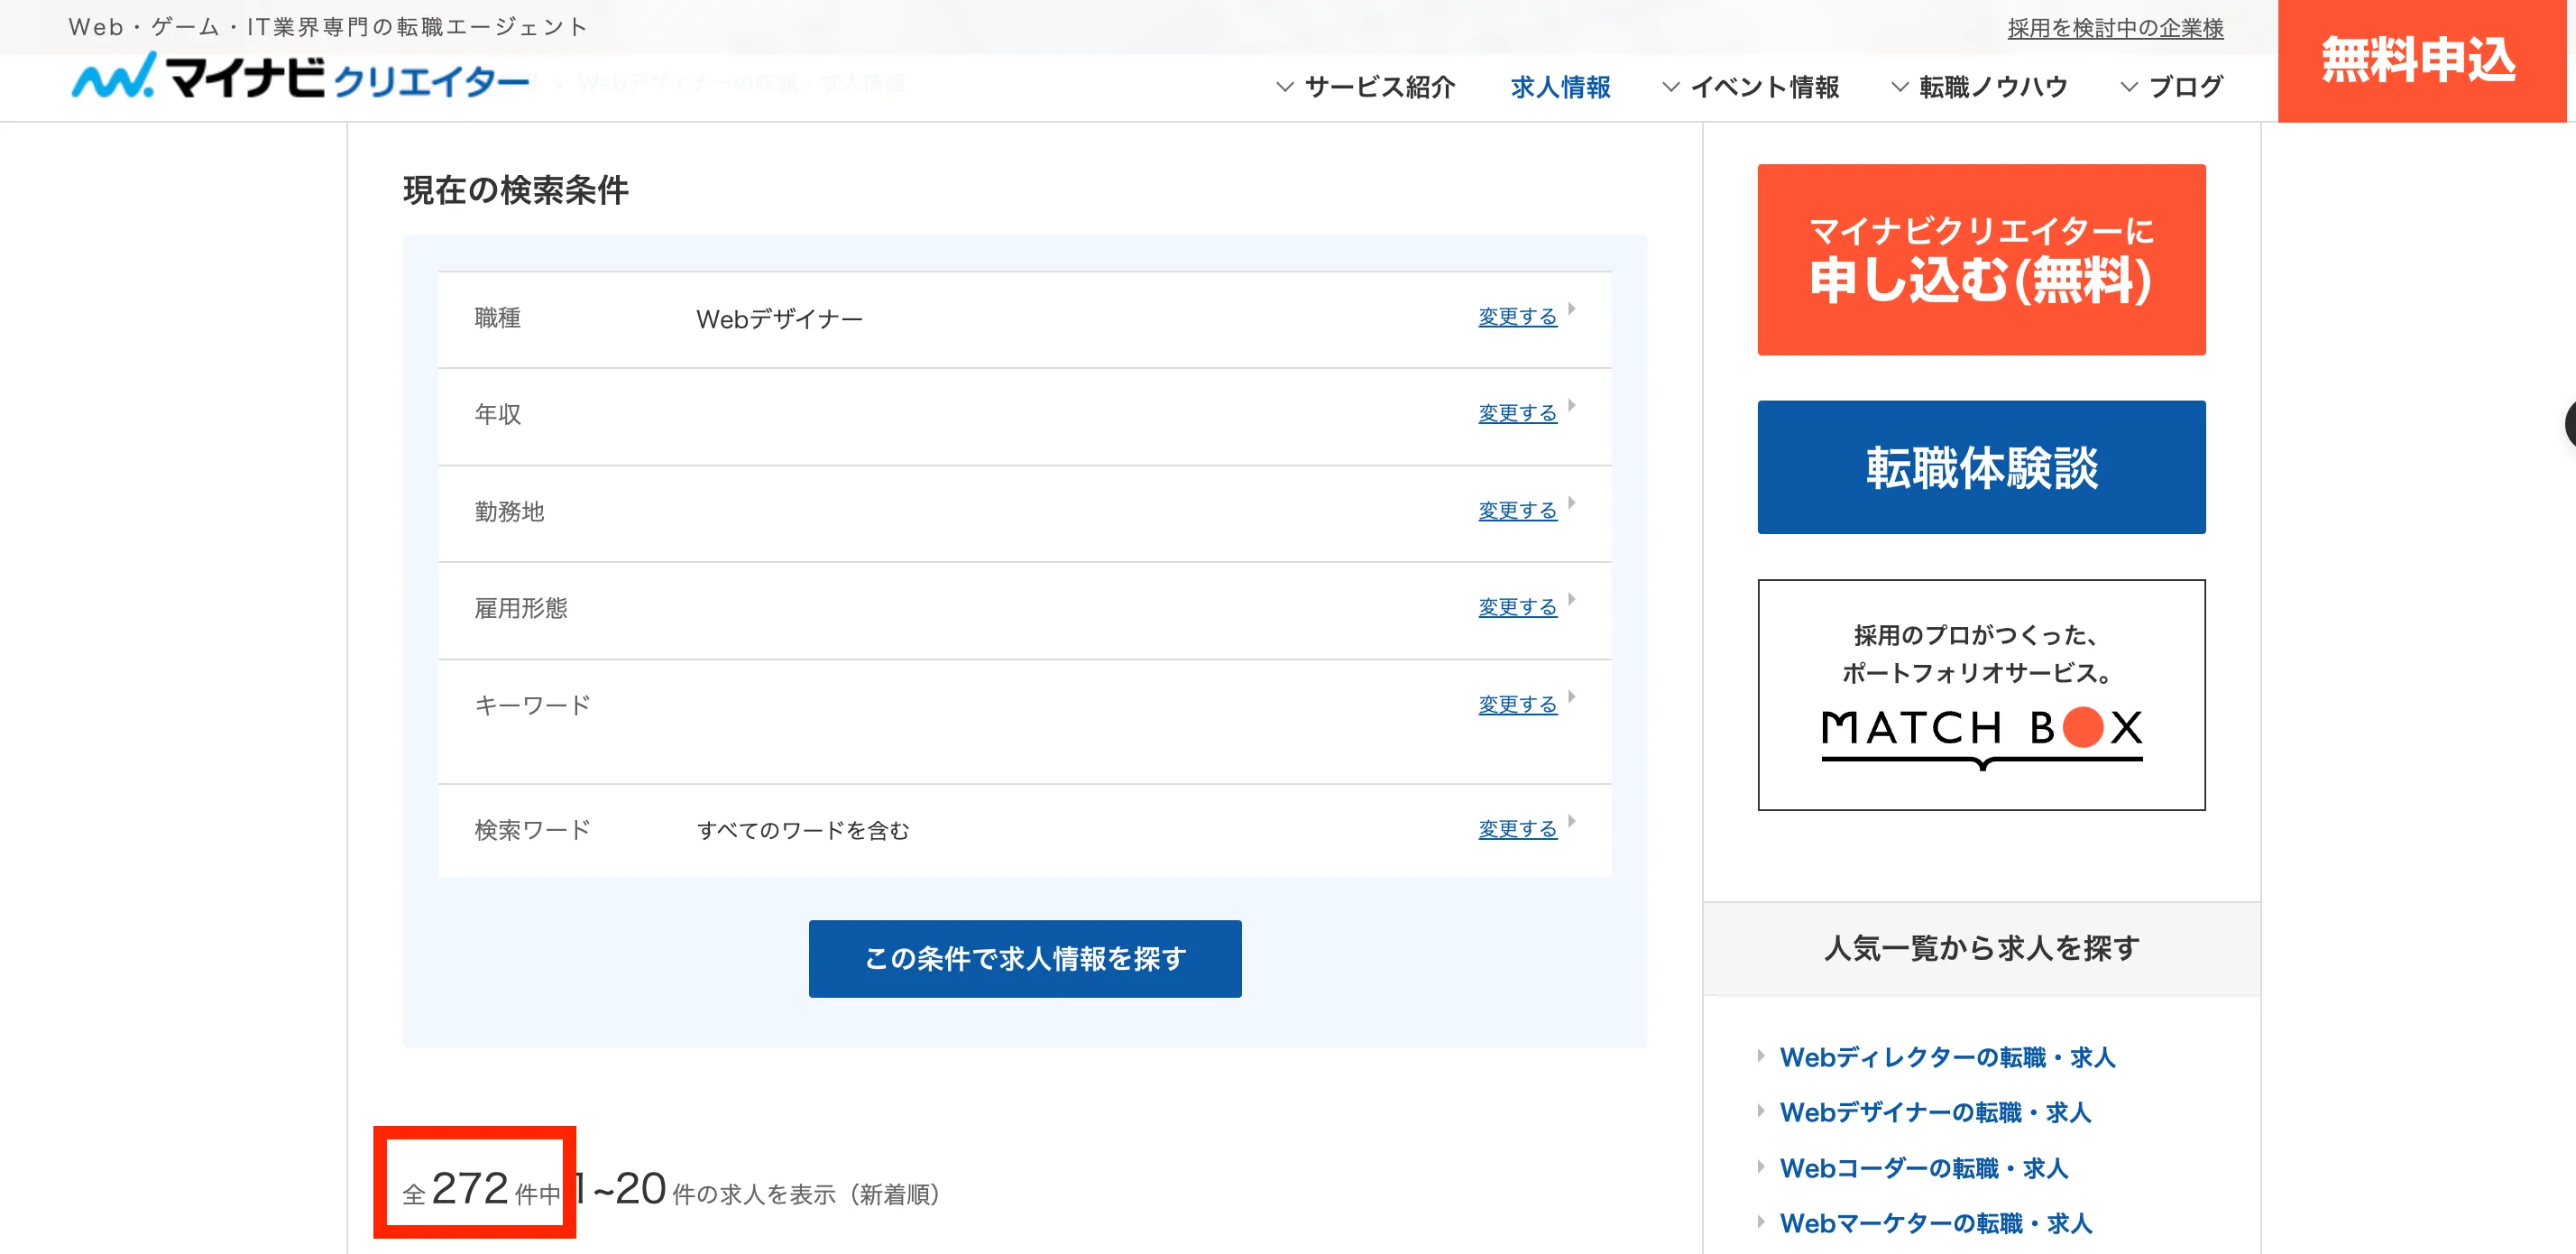
Task: Change the キーワード condition
Action: (x=1516, y=704)
